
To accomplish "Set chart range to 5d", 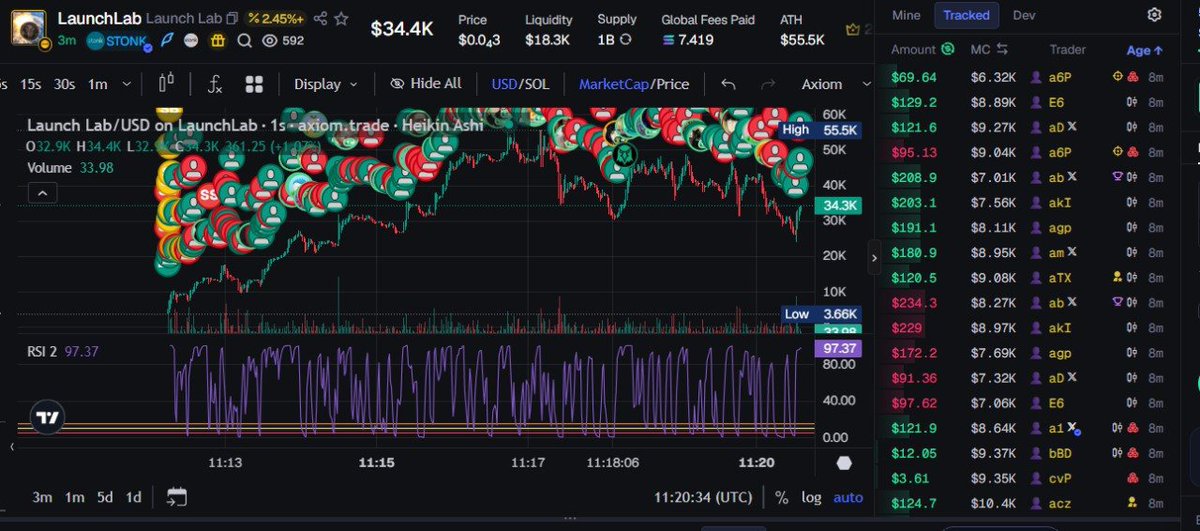I will coord(104,497).
